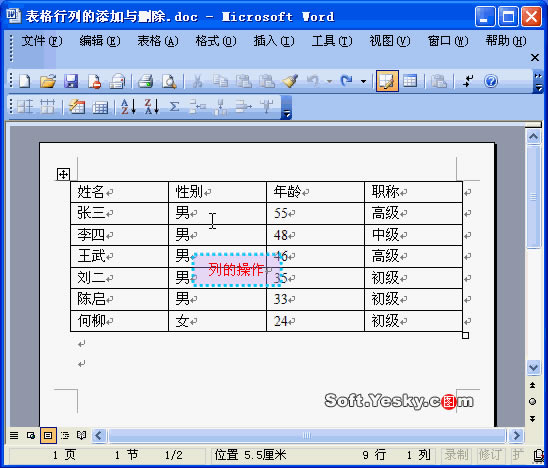Click the undo arrow icon
Viewport: 548px width, 468px height.
(x=313, y=81)
